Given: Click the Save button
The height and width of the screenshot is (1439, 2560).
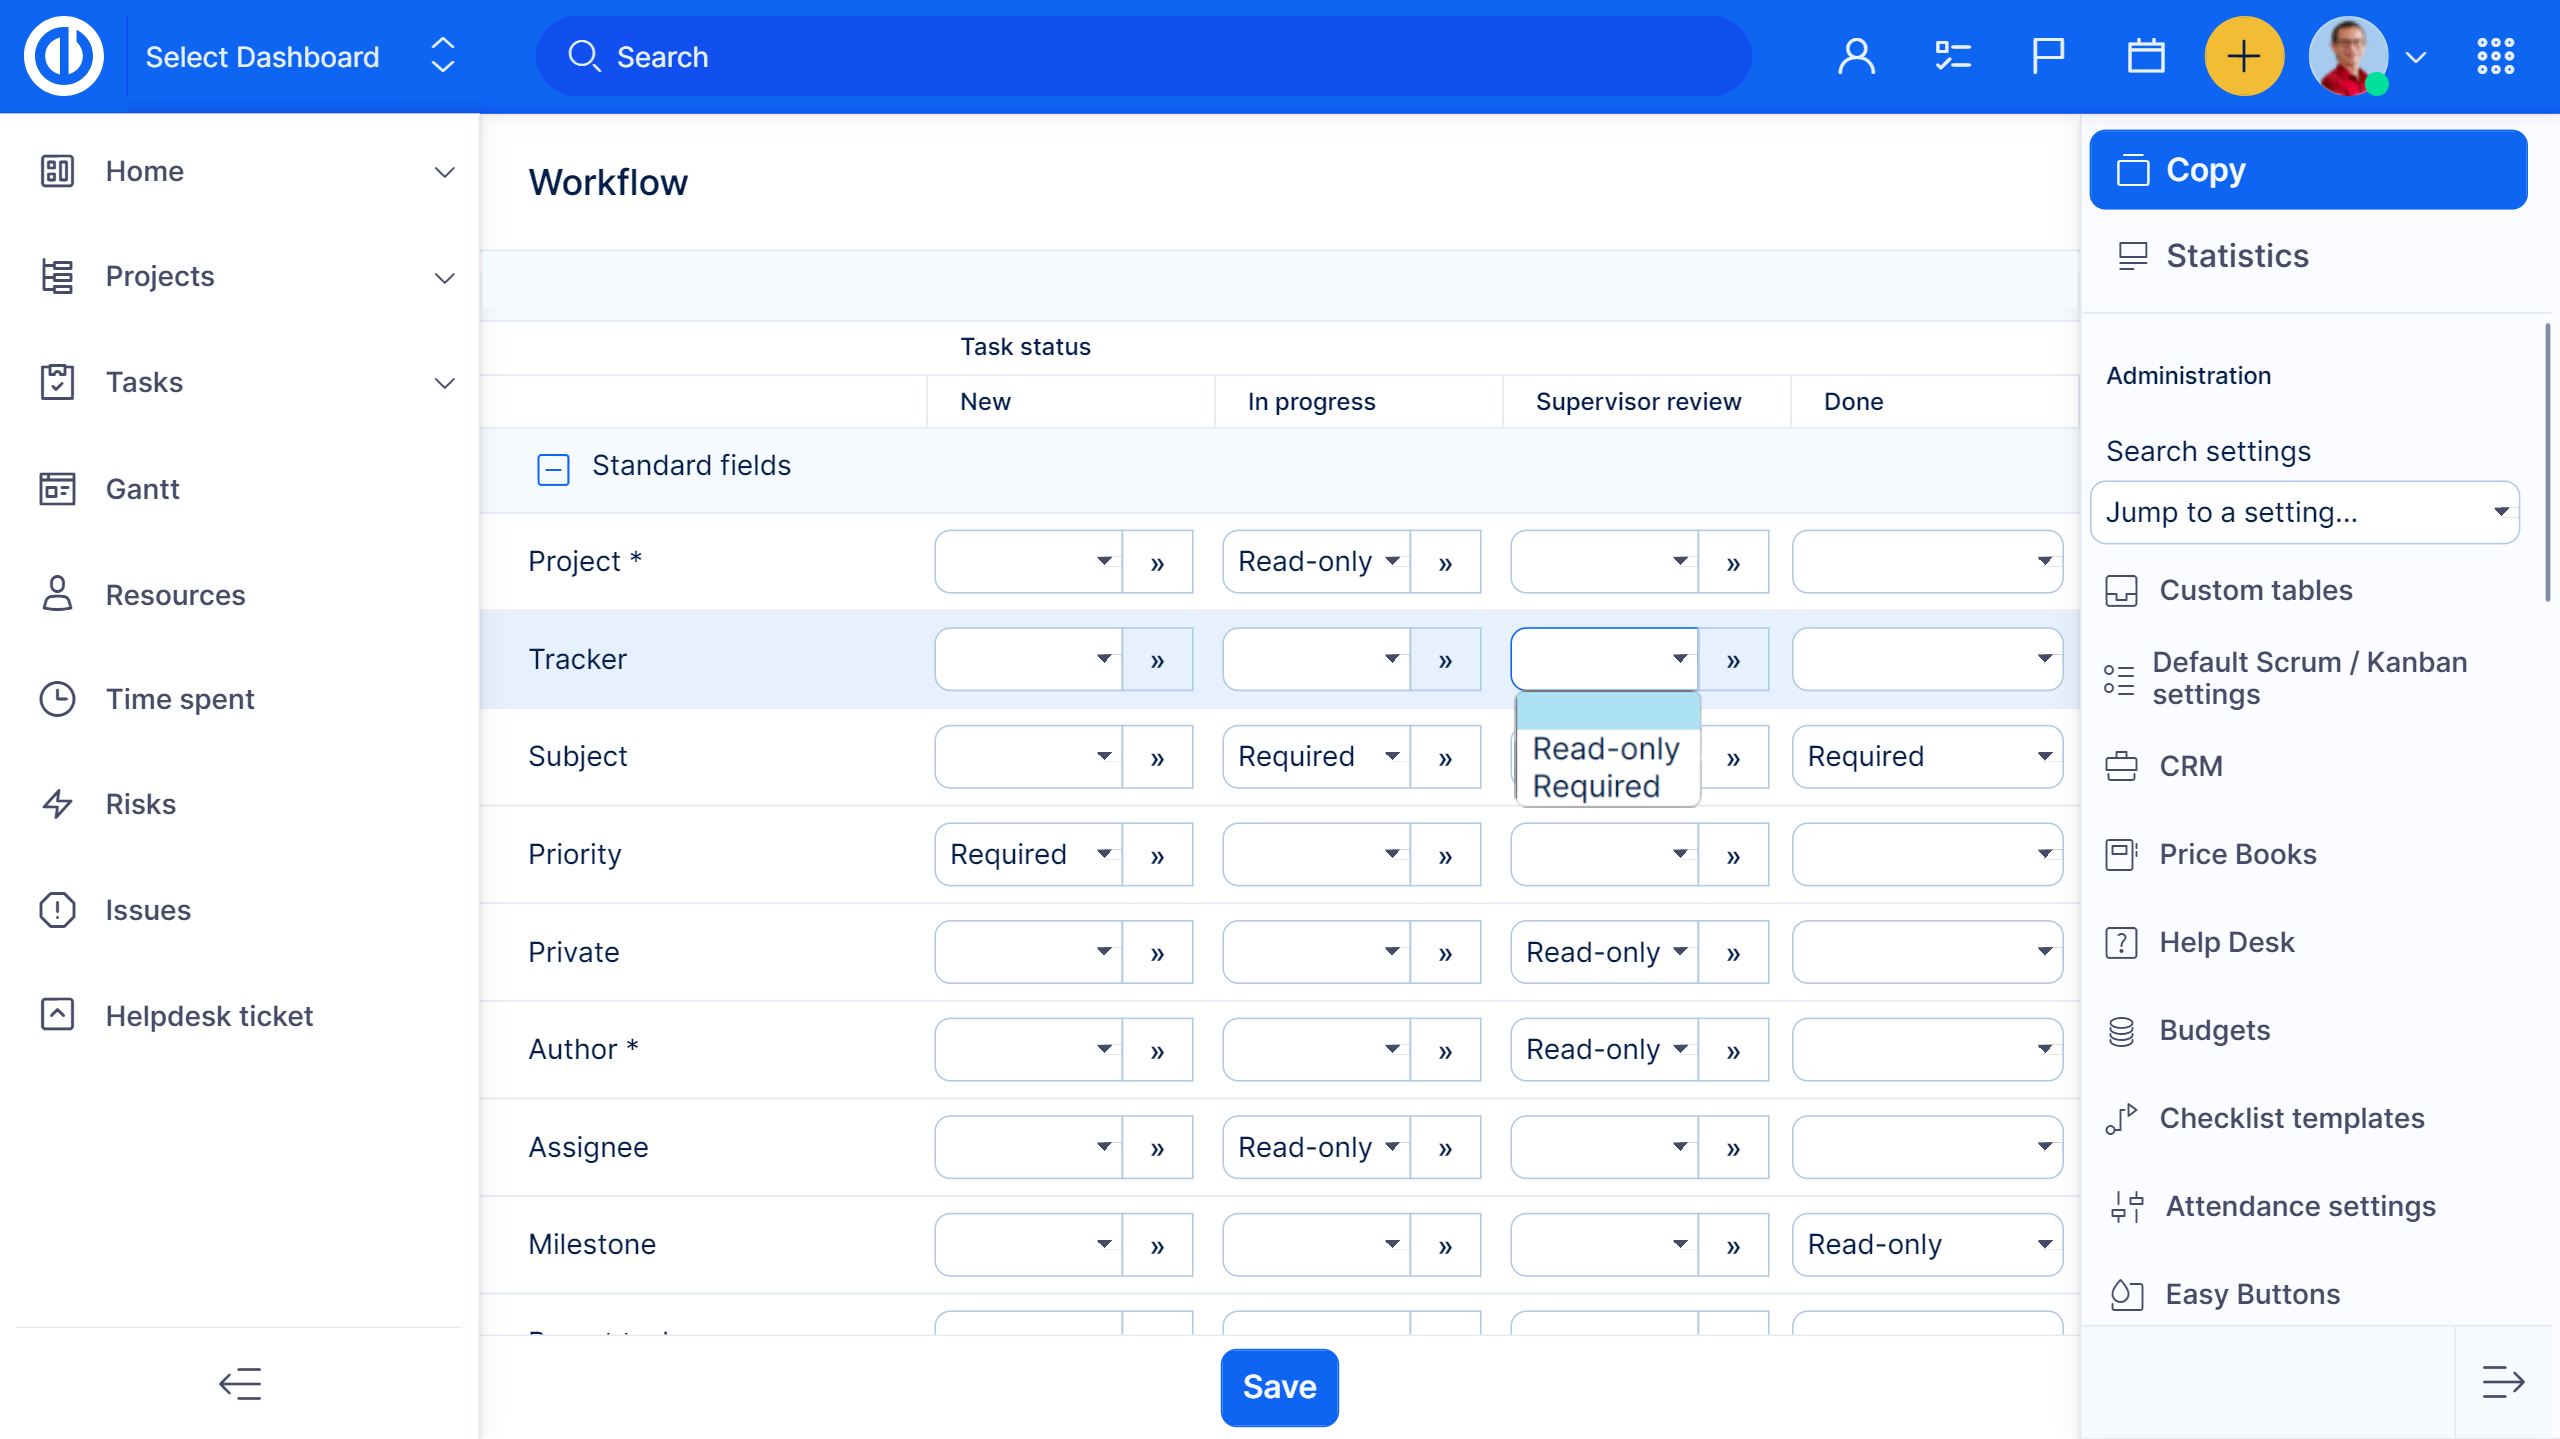Looking at the screenshot, I should coord(1279,1387).
